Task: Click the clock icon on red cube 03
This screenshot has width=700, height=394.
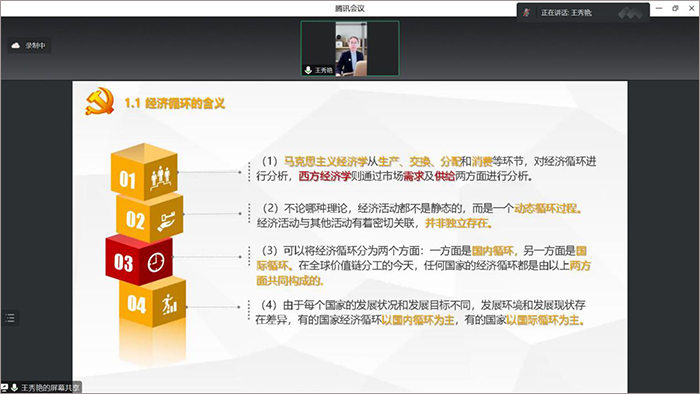Action: [x=156, y=262]
